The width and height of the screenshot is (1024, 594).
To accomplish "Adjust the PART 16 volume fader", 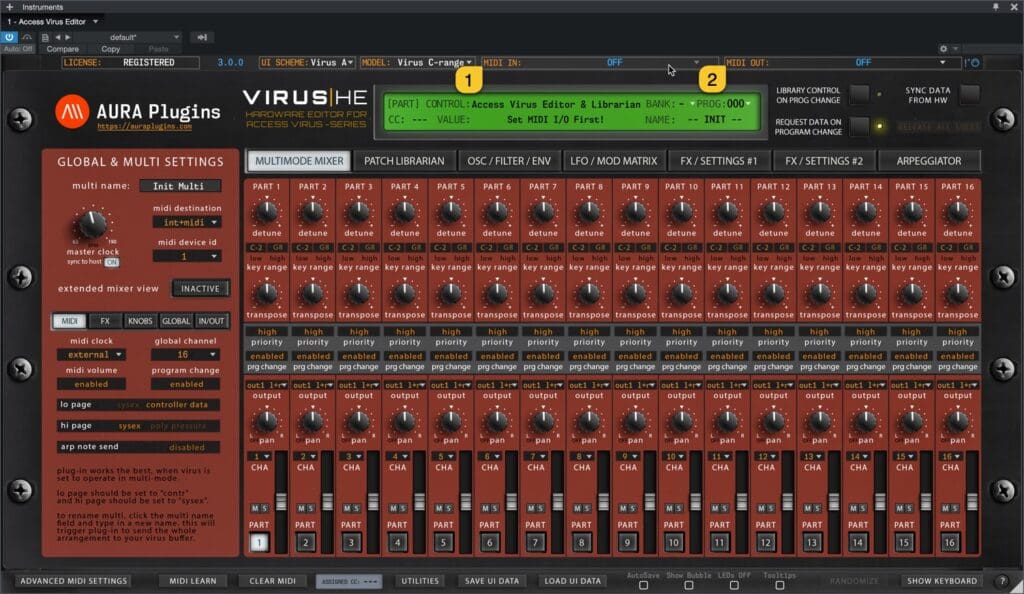I will click(x=972, y=501).
